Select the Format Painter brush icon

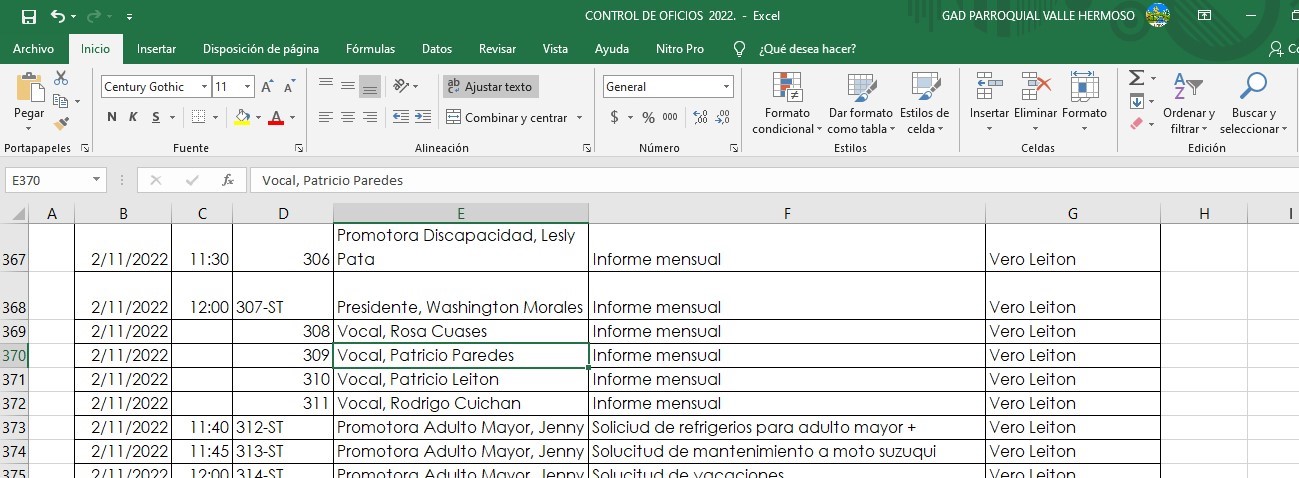pyautogui.click(x=61, y=124)
